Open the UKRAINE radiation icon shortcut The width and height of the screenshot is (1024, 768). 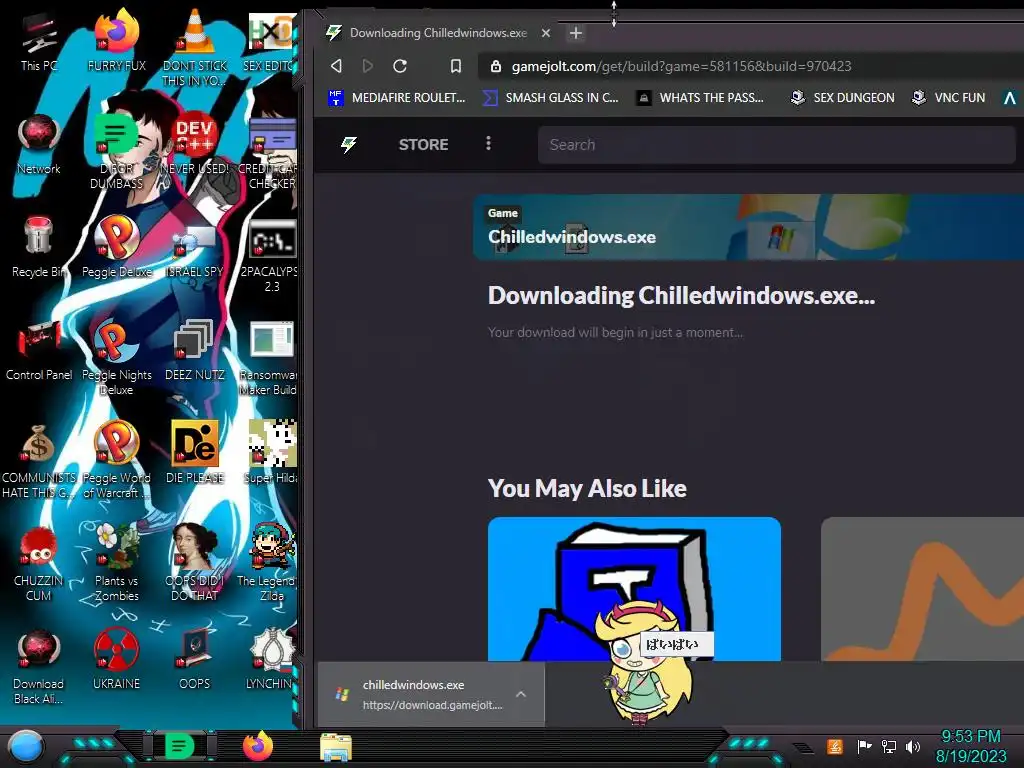pyautogui.click(x=116, y=660)
